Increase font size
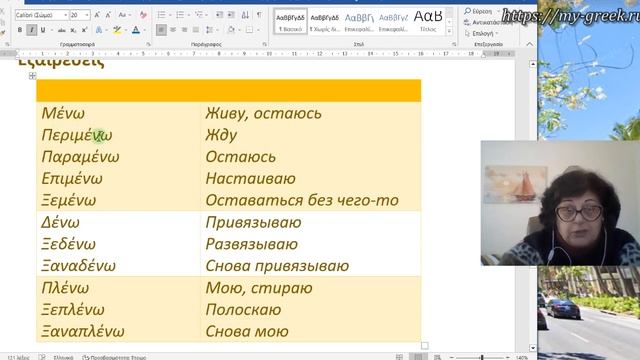Viewport: 640px width, 360px height. point(97,15)
